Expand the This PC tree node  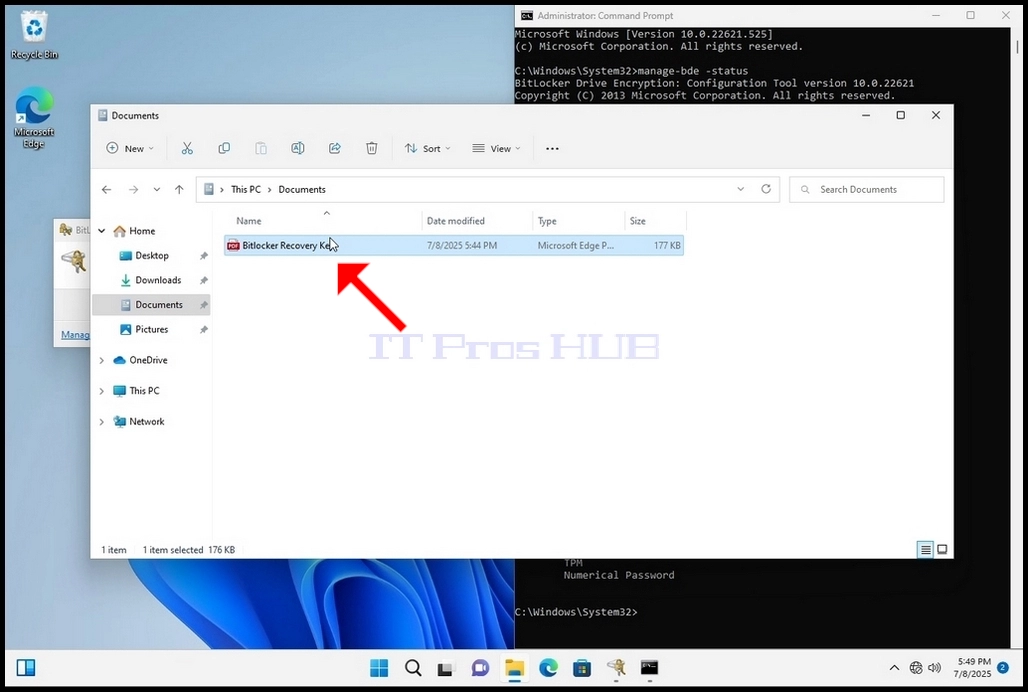(x=102, y=391)
